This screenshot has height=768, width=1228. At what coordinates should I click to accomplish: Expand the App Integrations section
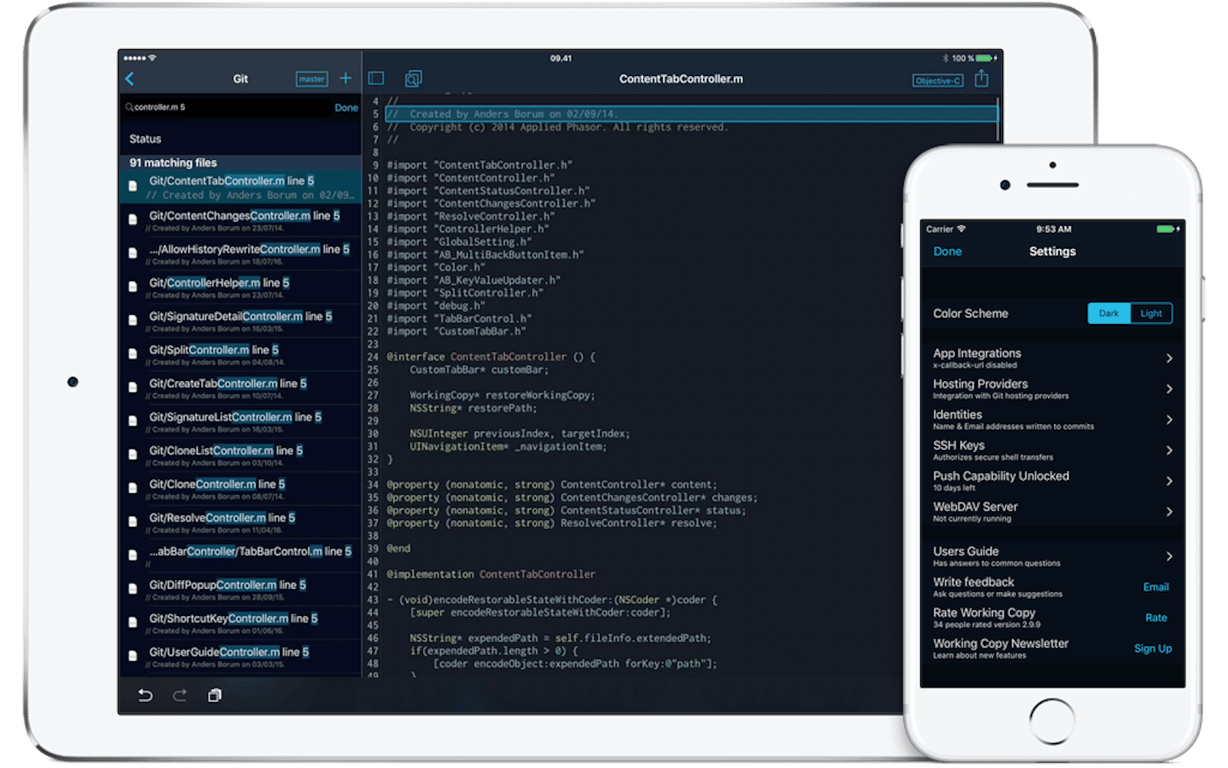[x=1172, y=358]
